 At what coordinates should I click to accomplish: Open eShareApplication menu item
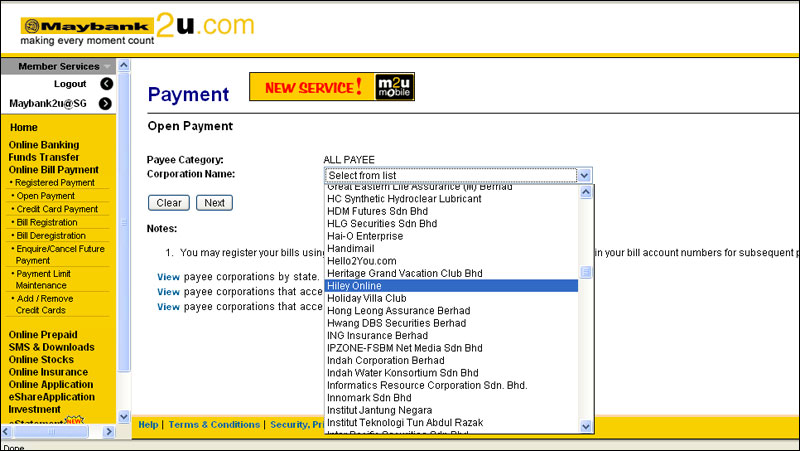click(x=52, y=397)
